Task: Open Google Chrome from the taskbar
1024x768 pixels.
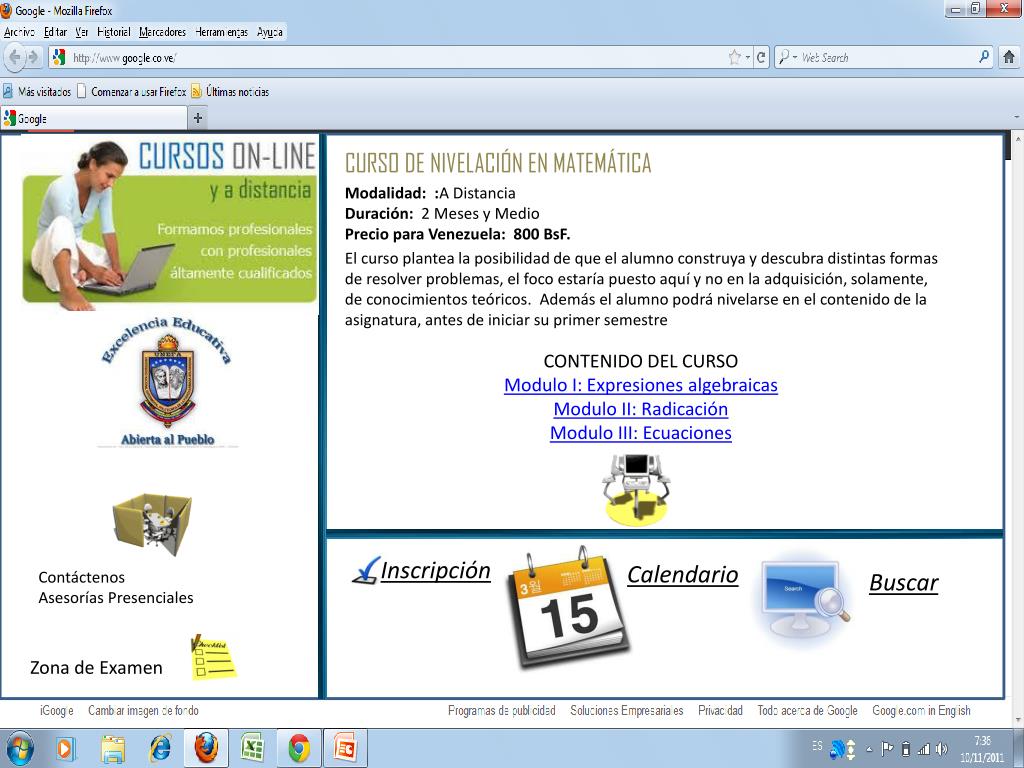Action: pos(299,748)
